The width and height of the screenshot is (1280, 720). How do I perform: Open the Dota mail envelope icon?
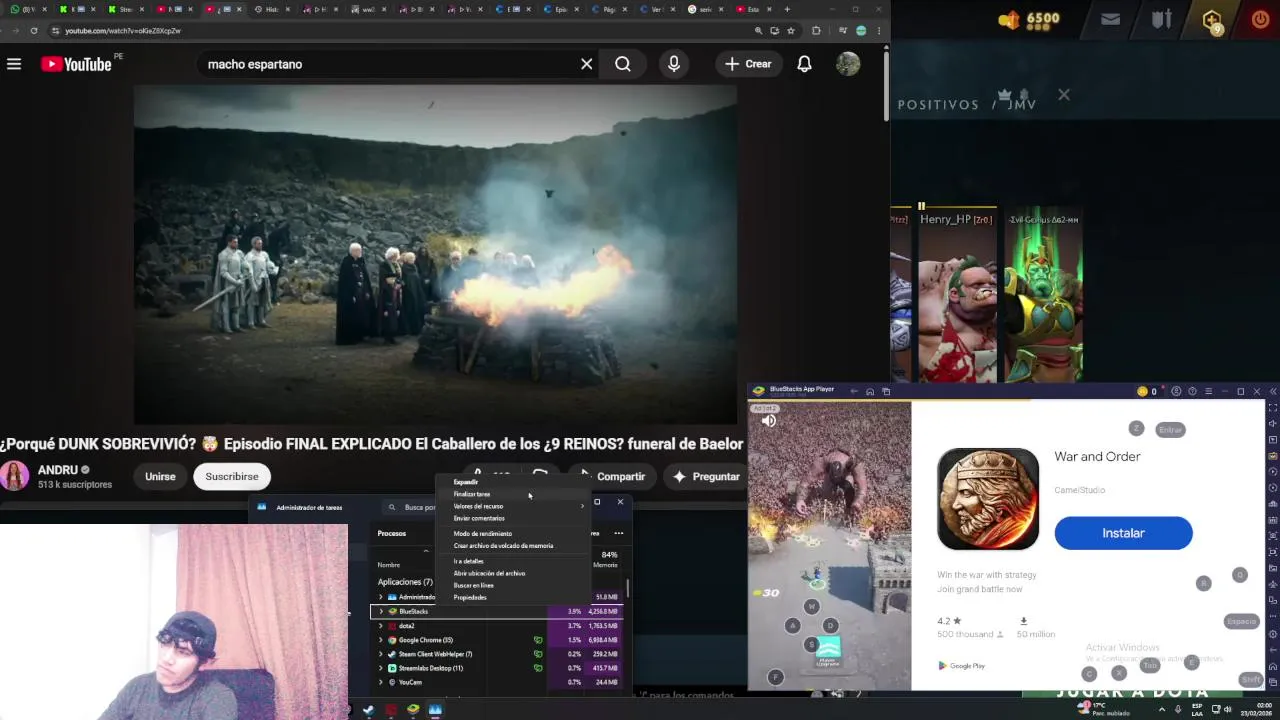coord(1110,19)
